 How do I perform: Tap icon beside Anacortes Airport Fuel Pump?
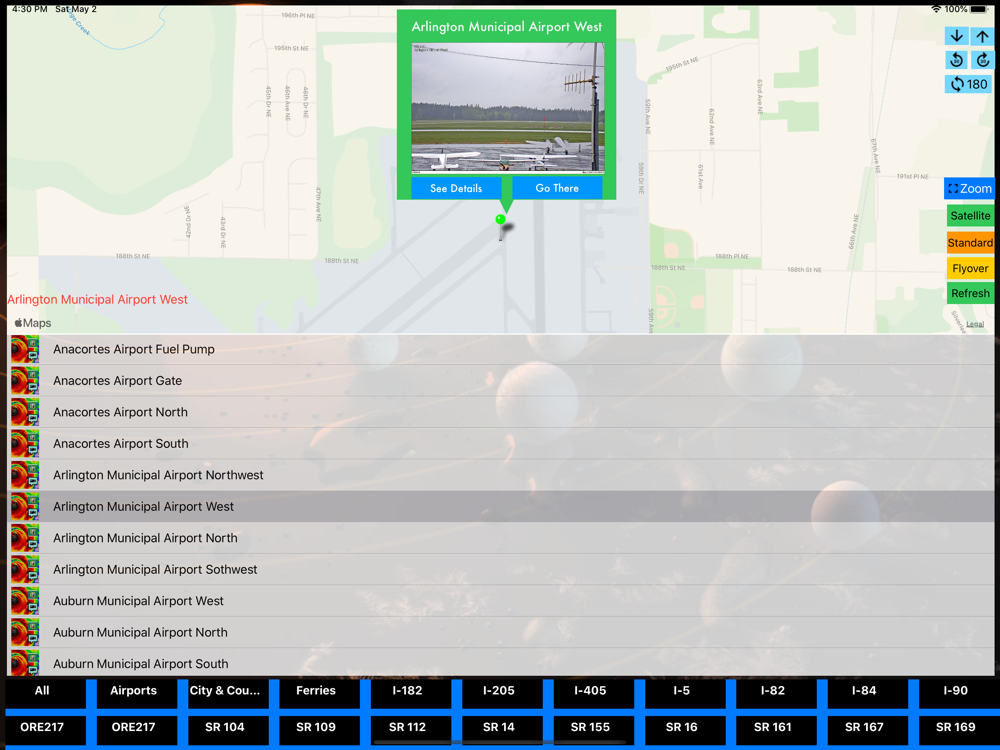pos(25,349)
